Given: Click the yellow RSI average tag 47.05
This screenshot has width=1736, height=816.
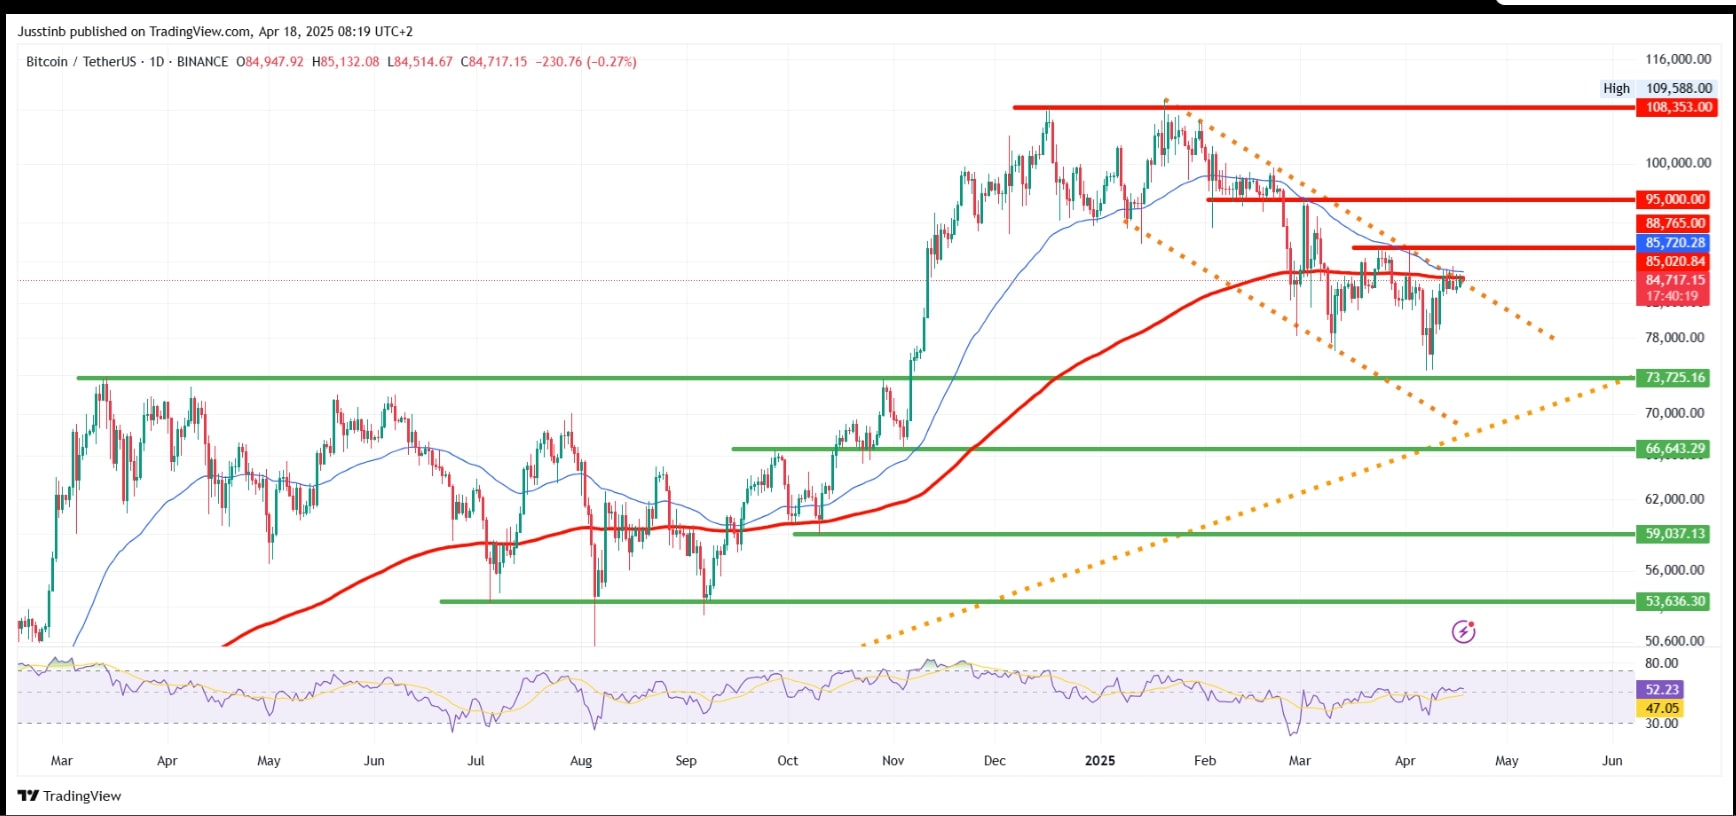Looking at the screenshot, I should tap(1661, 708).
